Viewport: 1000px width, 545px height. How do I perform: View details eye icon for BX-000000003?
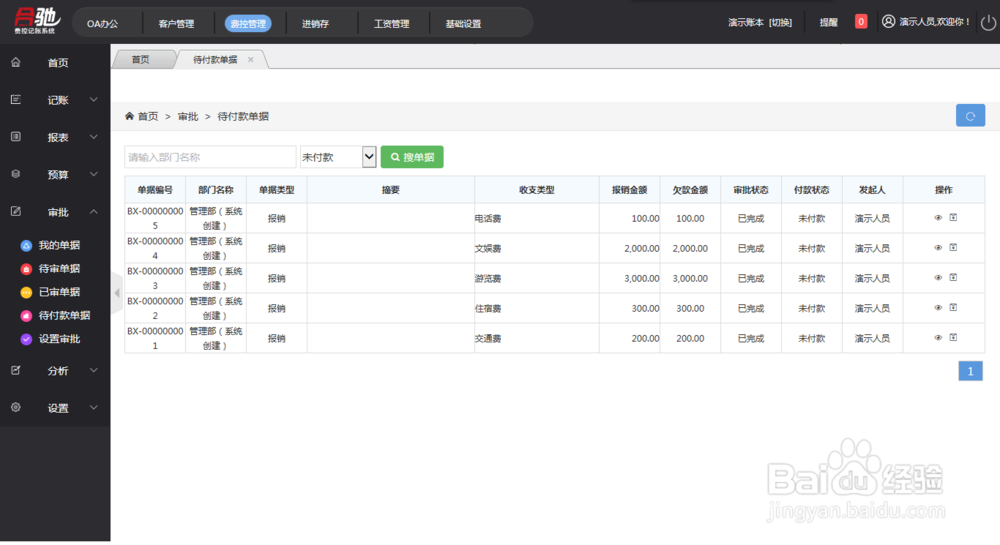click(x=938, y=278)
